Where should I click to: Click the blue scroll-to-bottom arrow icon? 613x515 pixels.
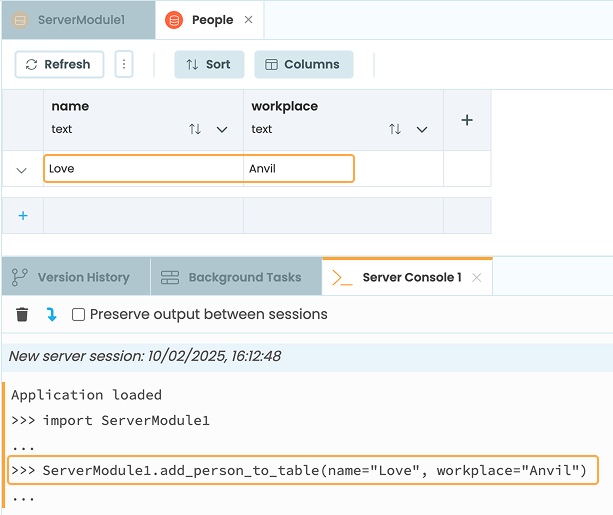(51, 314)
